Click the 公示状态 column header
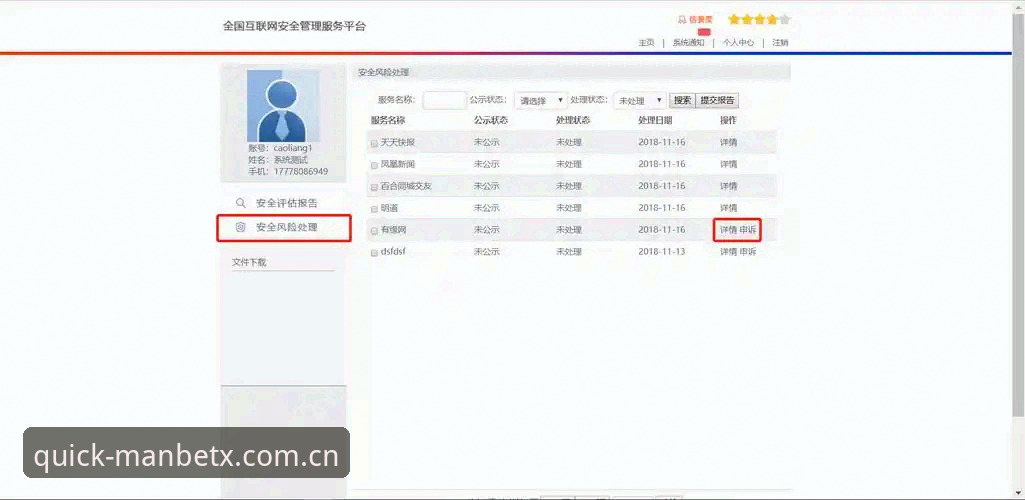 [x=491, y=121]
